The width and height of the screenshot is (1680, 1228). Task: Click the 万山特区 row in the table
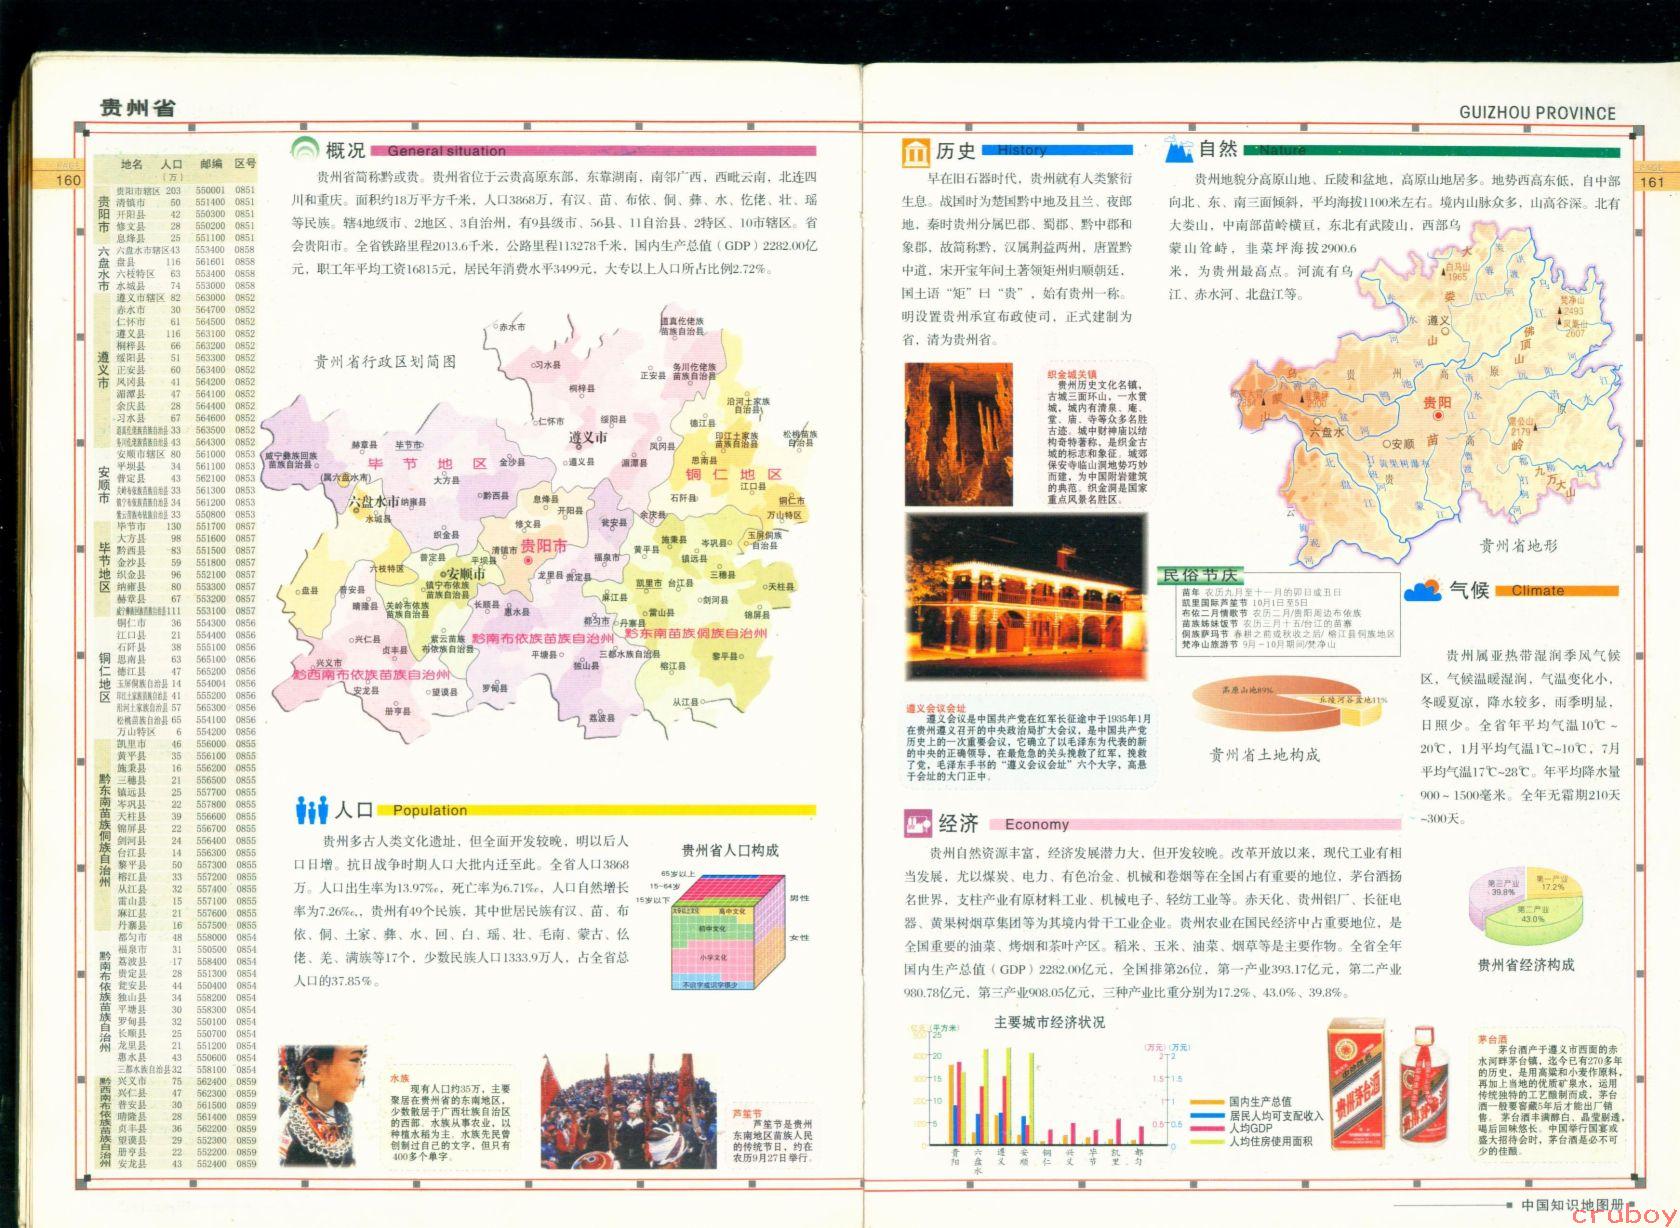186,732
